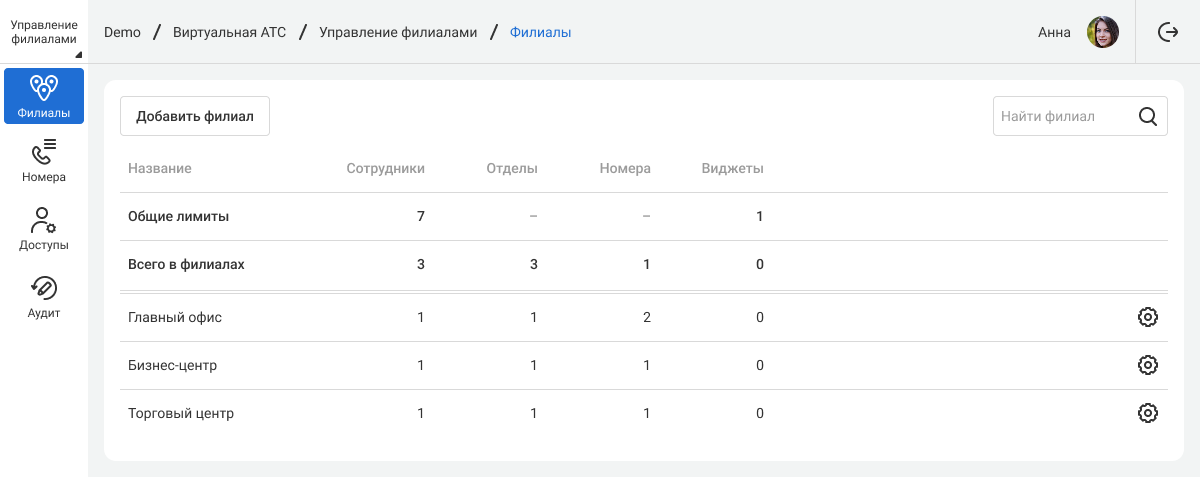The height and width of the screenshot is (477, 1200).
Task: Click the Филиалы breadcrumb item
Action: coord(540,32)
